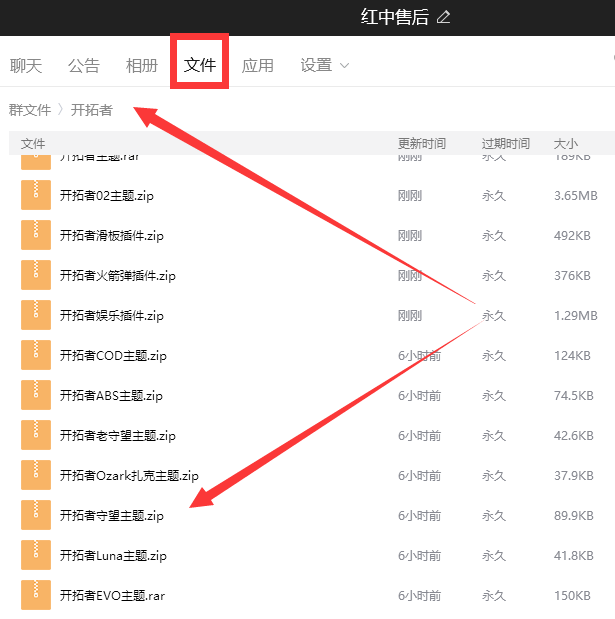Click the 37.9KB size value
The height and width of the screenshot is (619, 615).
(574, 476)
